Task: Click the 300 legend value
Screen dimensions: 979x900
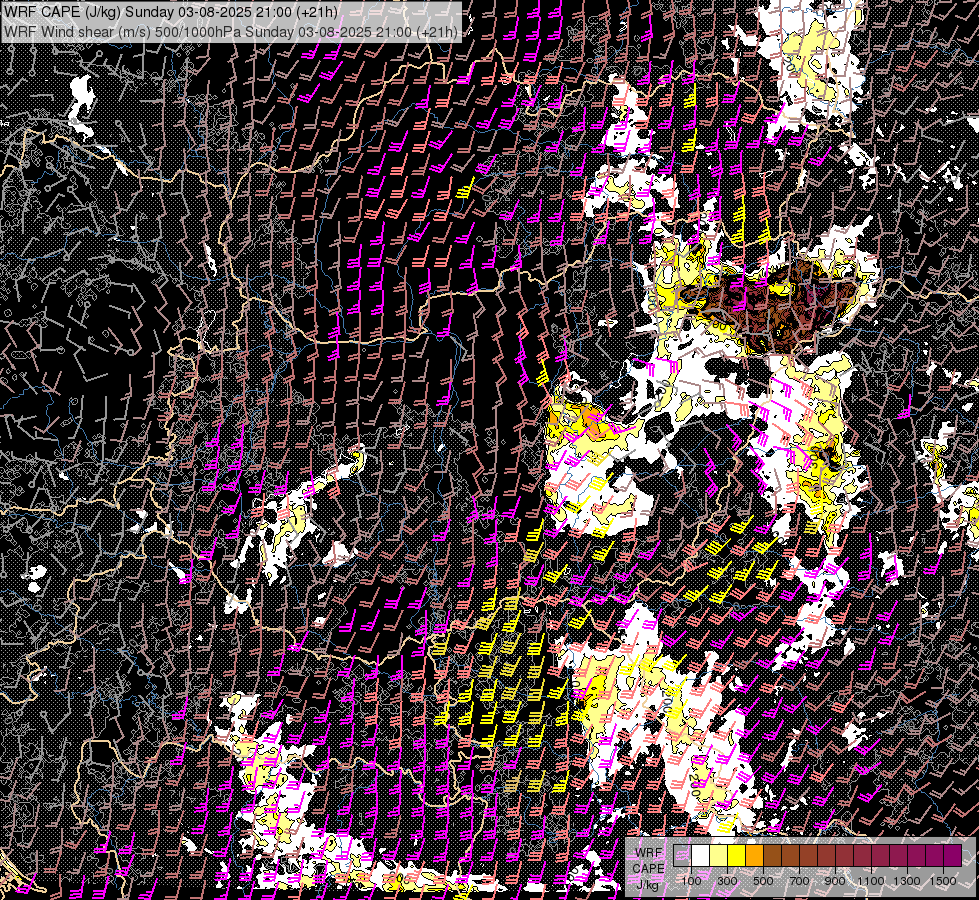Action: 727,881
